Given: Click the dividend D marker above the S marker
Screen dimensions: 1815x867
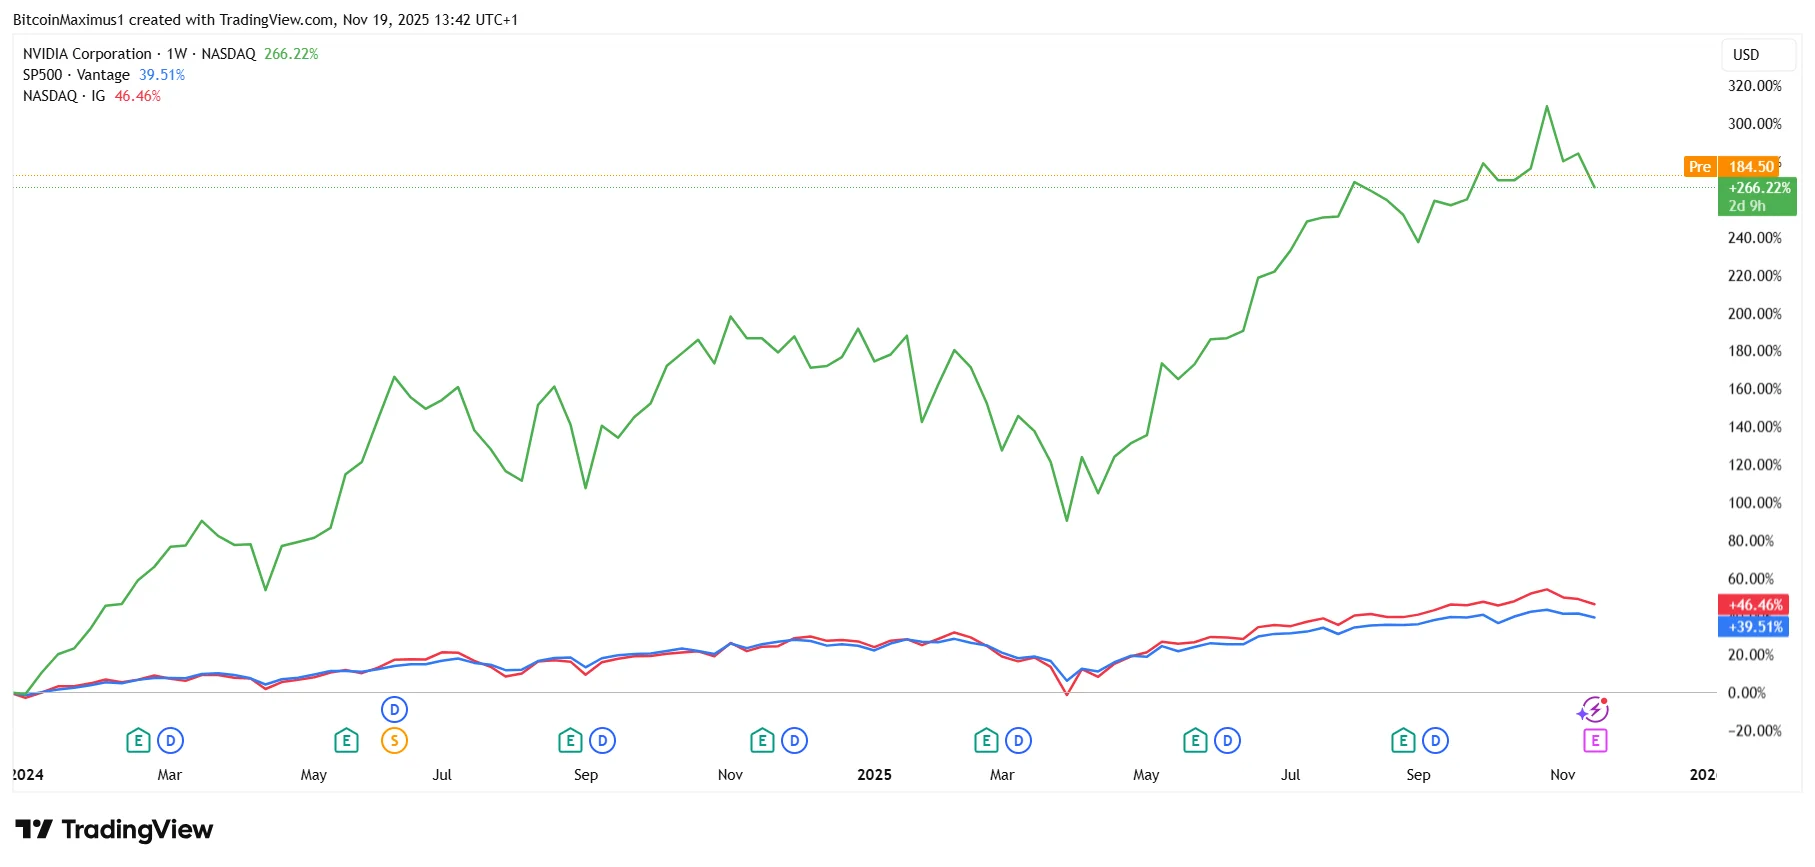Looking at the screenshot, I should pos(395,710).
